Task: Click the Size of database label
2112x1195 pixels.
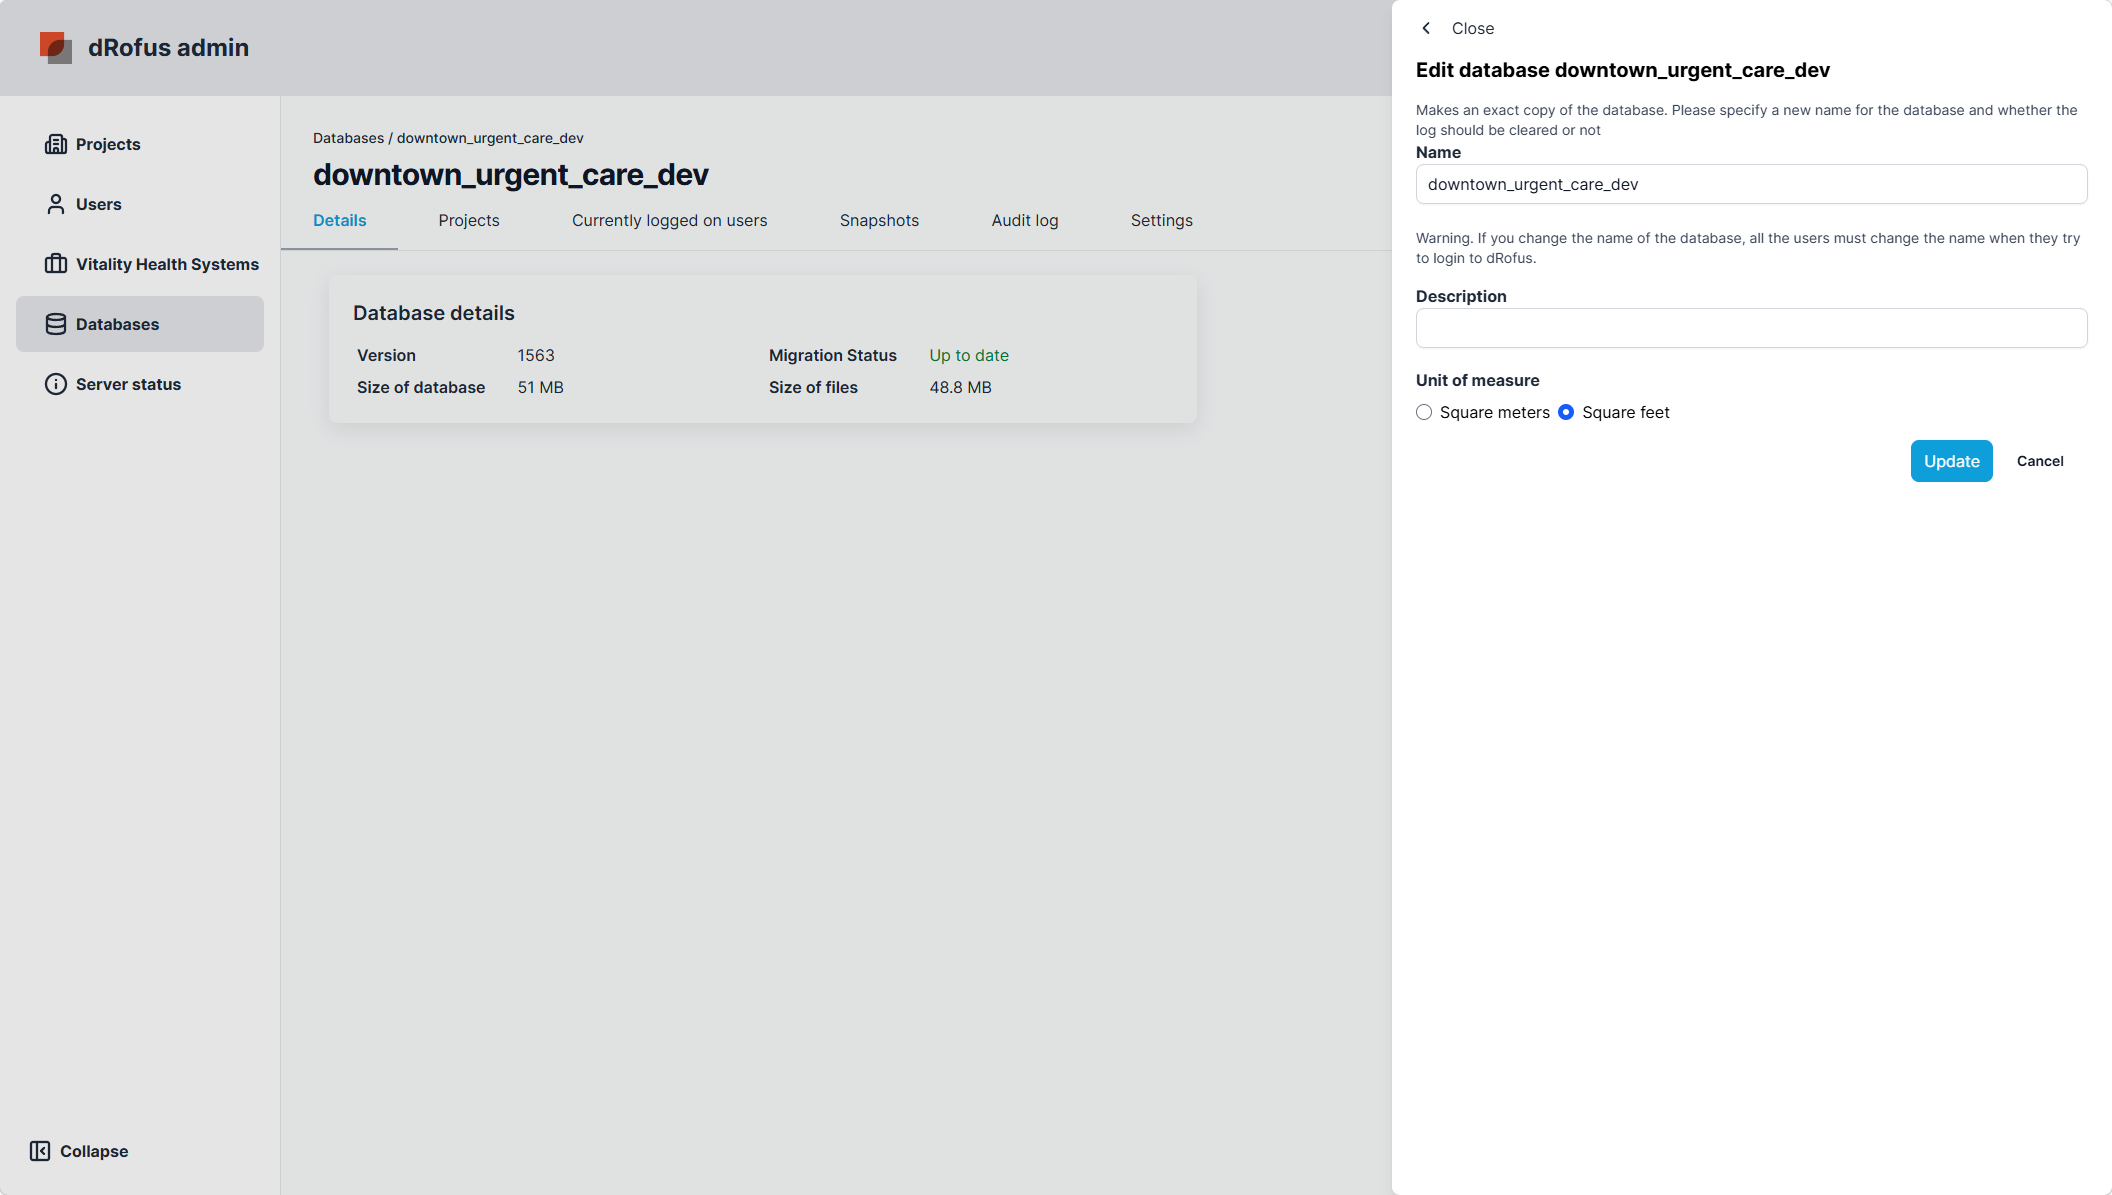Action: [421, 387]
